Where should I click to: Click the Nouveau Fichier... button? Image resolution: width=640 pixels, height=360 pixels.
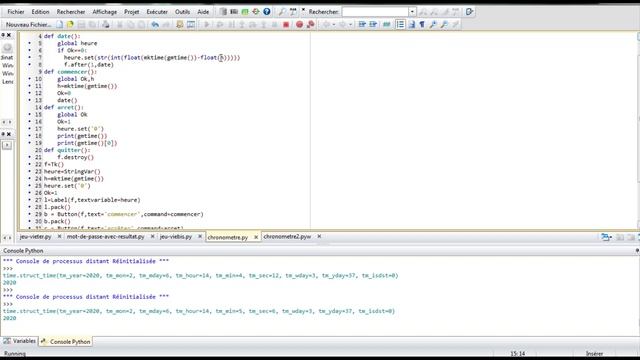(29, 24)
